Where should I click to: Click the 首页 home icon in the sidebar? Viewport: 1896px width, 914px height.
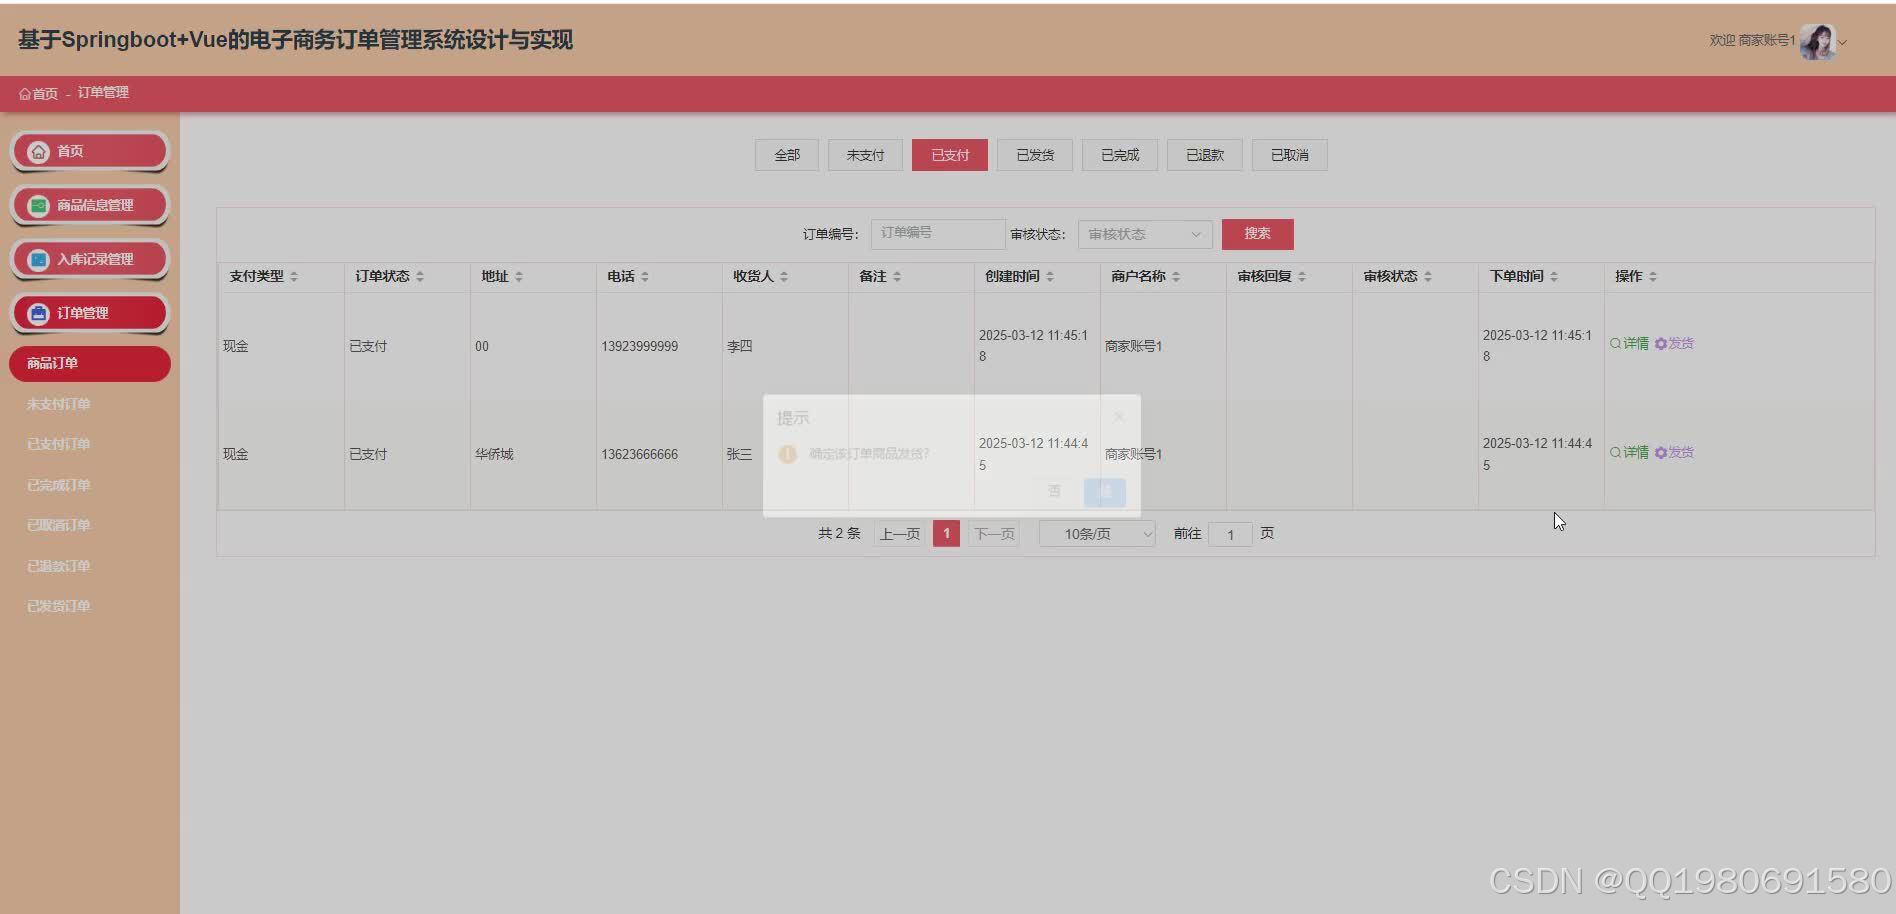tap(39, 151)
